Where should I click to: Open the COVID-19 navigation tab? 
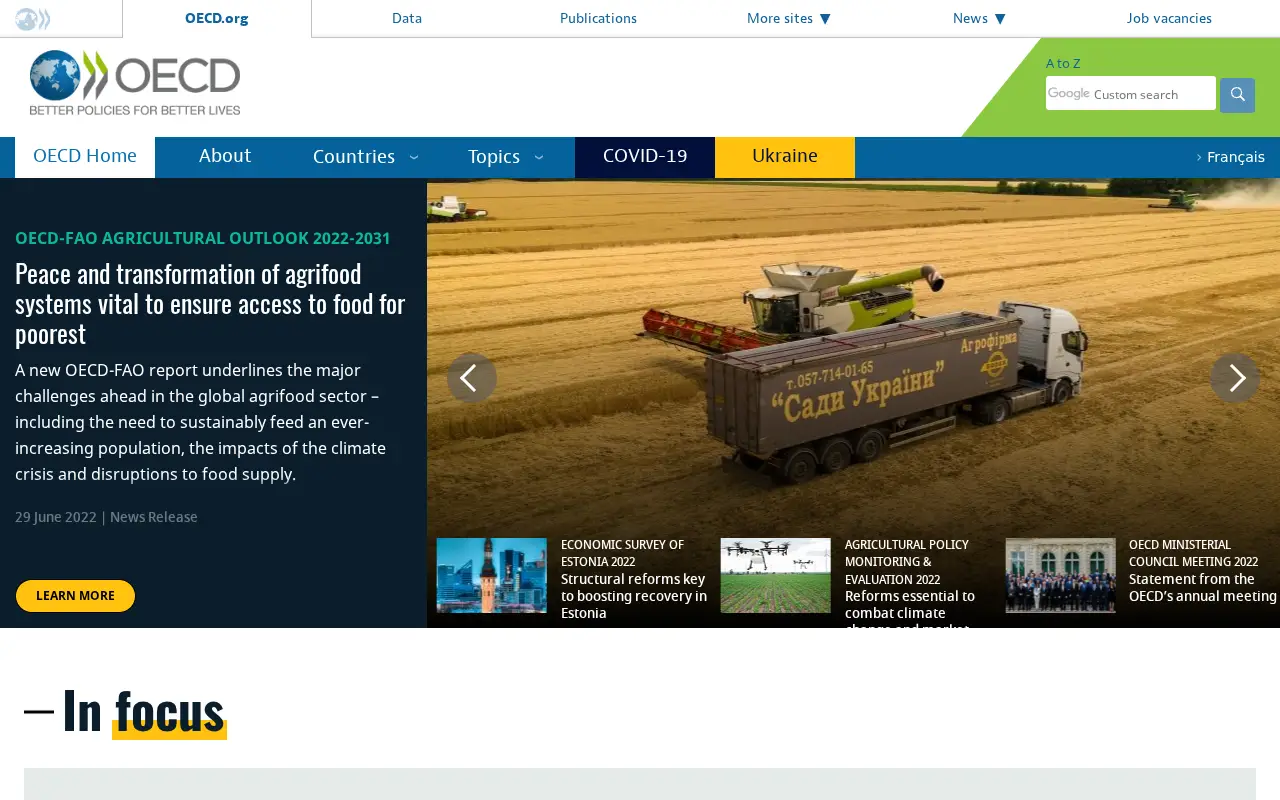pos(645,157)
